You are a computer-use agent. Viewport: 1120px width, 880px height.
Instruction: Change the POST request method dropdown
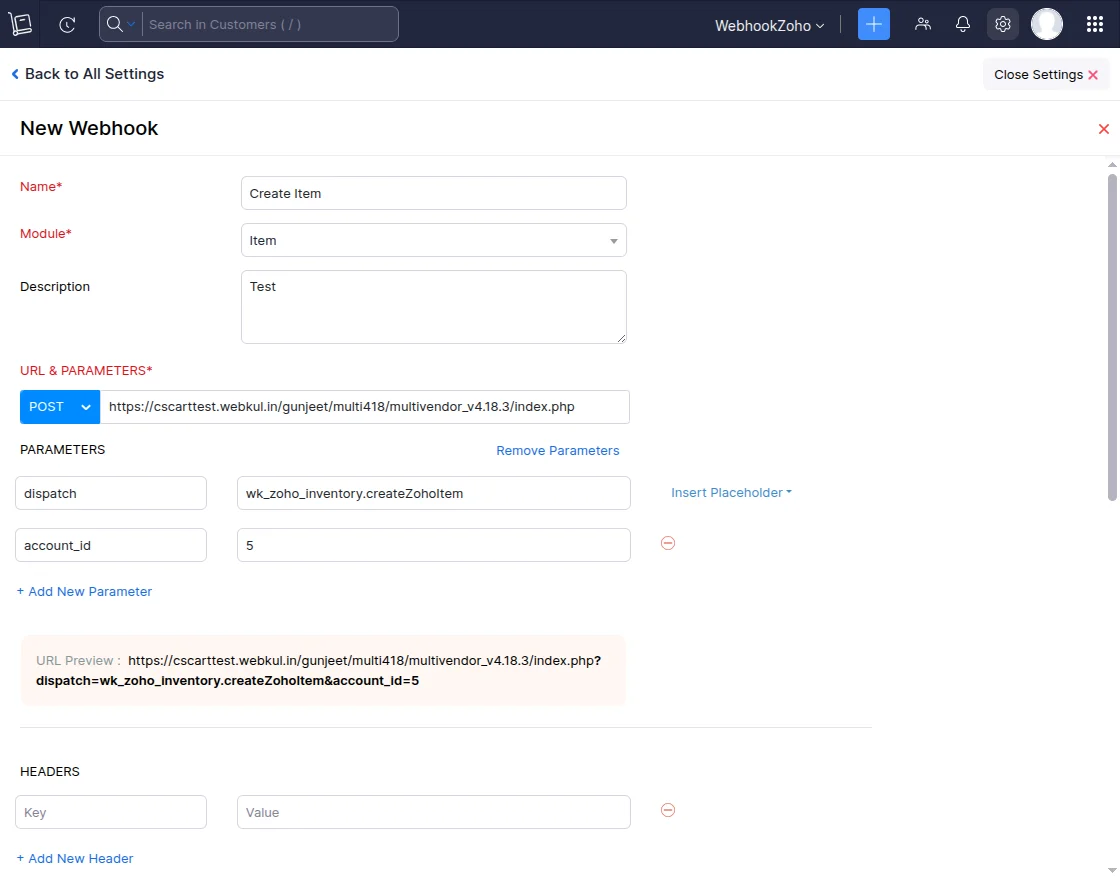click(60, 407)
